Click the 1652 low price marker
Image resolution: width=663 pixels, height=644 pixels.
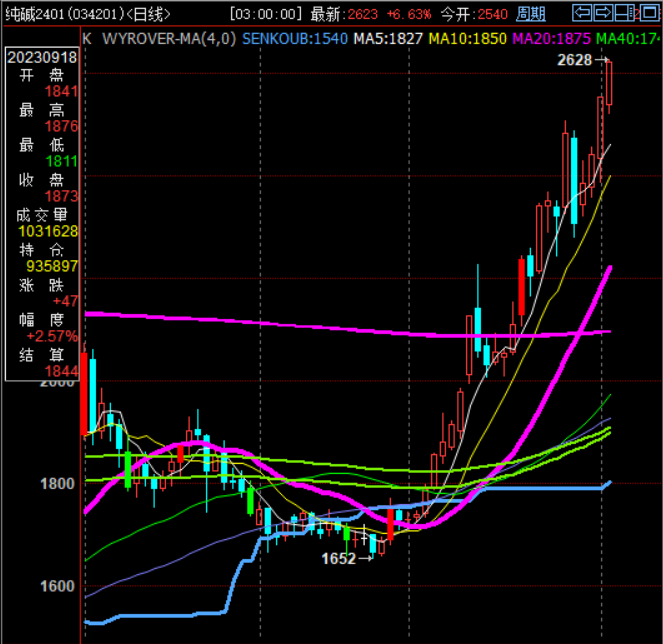click(x=338, y=559)
